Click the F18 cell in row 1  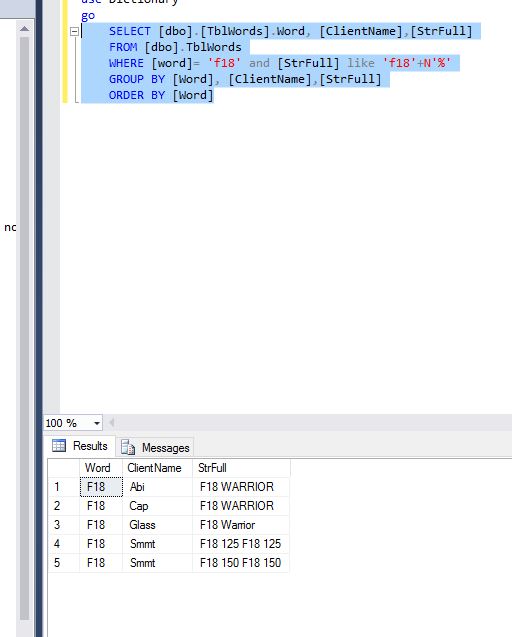(101, 487)
